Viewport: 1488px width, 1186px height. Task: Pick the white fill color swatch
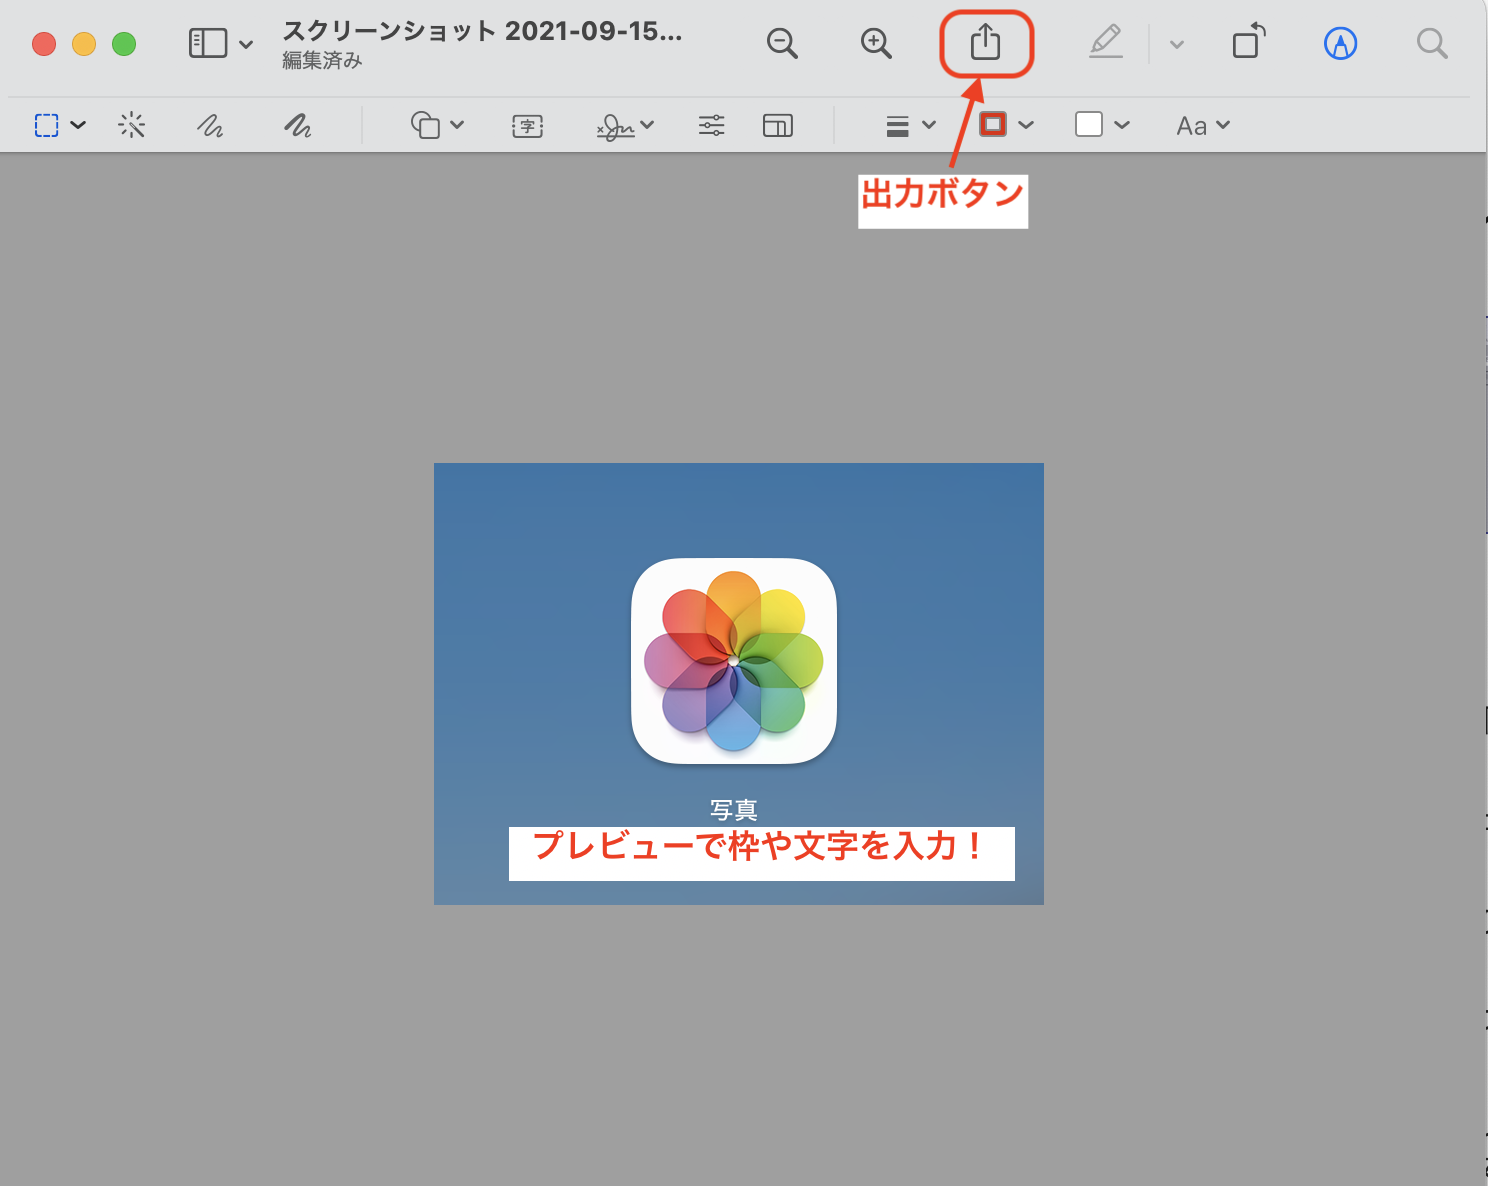click(x=1089, y=124)
